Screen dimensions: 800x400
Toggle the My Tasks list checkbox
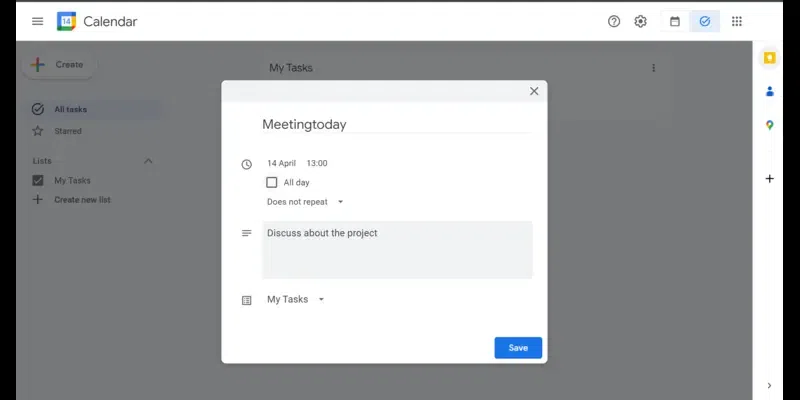click(x=38, y=181)
